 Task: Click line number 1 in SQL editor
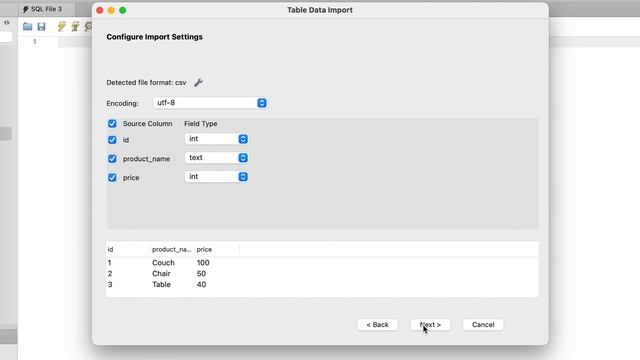[35, 41]
